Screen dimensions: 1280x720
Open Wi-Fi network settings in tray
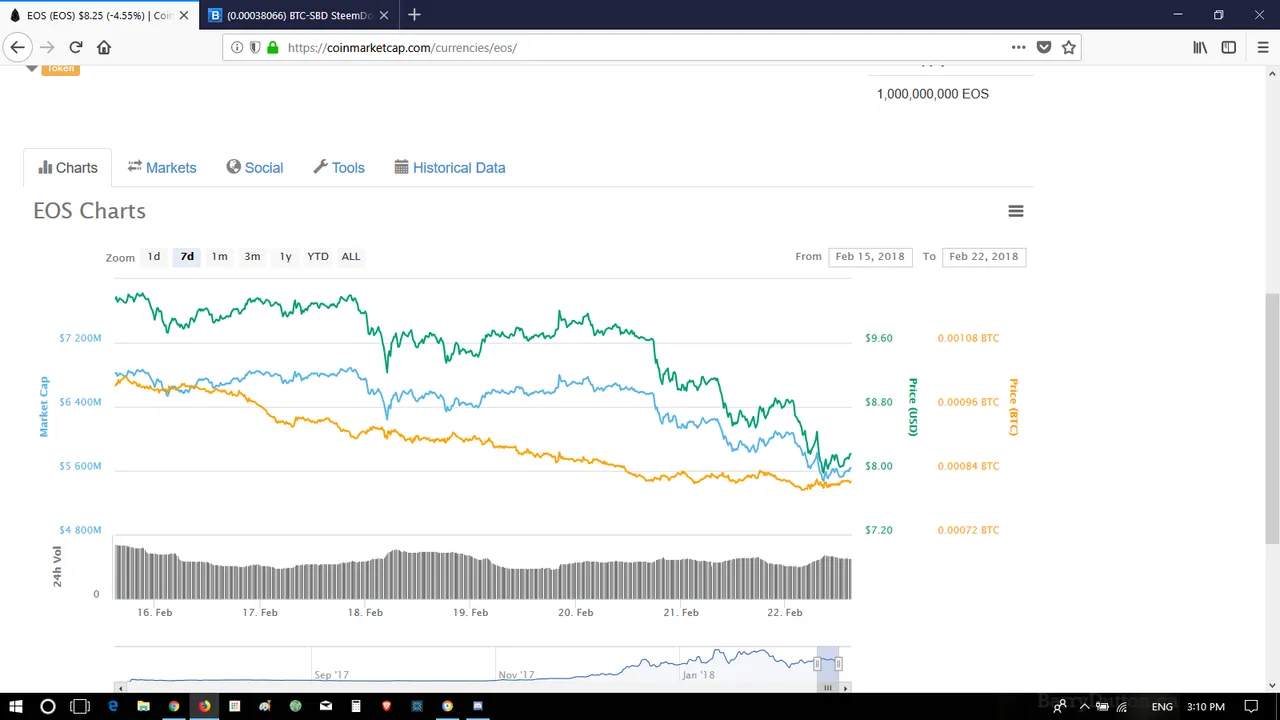click(x=1122, y=707)
